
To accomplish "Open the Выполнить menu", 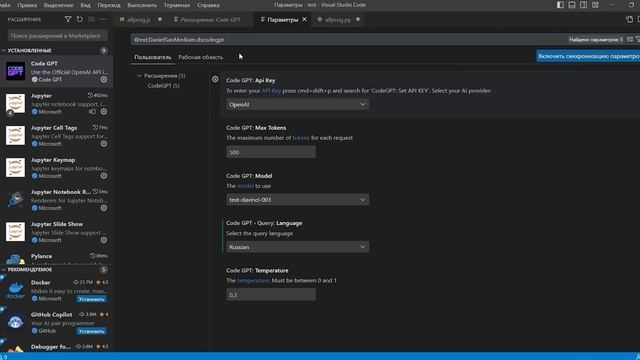I will click(x=142, y=5).
